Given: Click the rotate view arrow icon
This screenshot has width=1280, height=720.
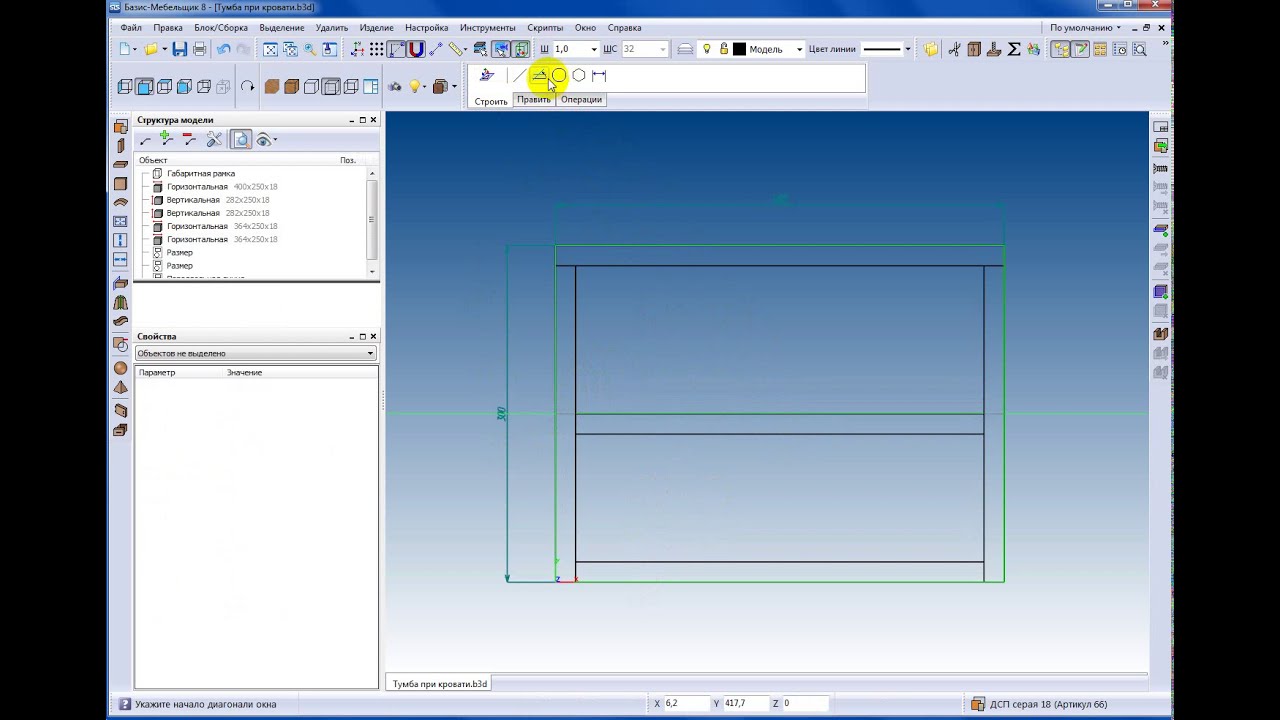Looking at the screenshot, I should tap(247, 87).
